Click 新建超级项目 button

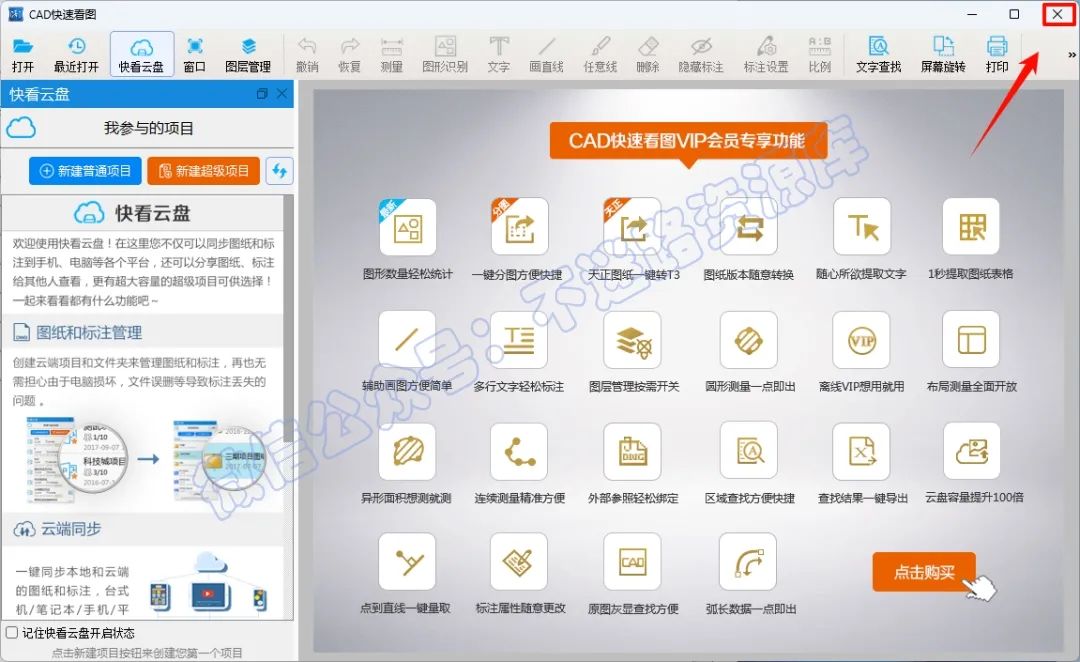(204, 171)
